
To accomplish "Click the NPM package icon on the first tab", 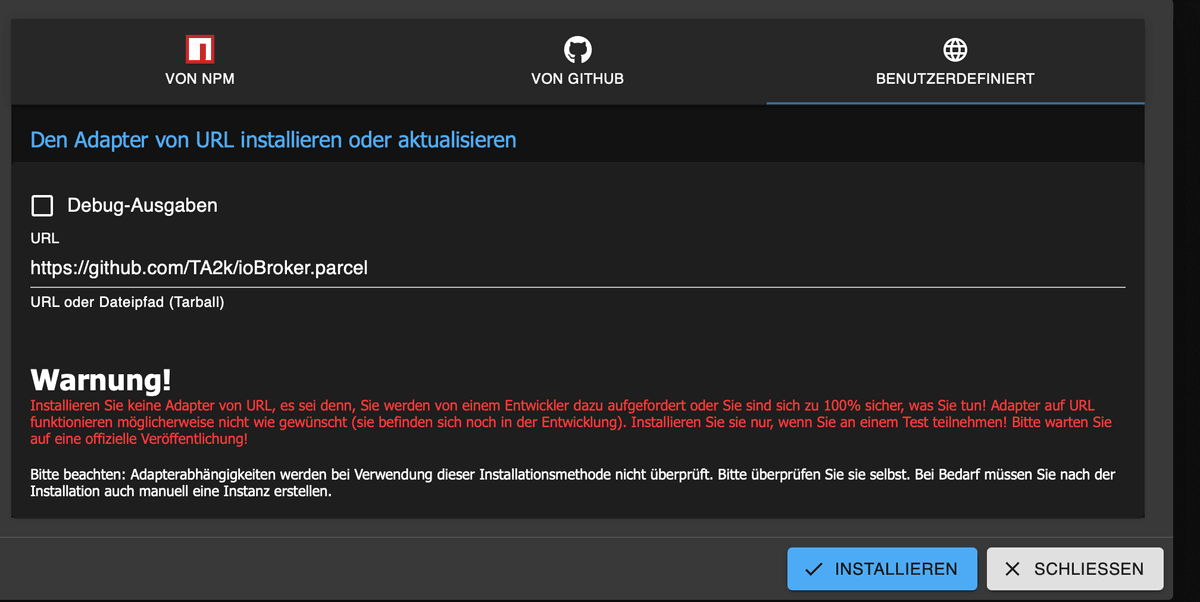I will [199, 46].
